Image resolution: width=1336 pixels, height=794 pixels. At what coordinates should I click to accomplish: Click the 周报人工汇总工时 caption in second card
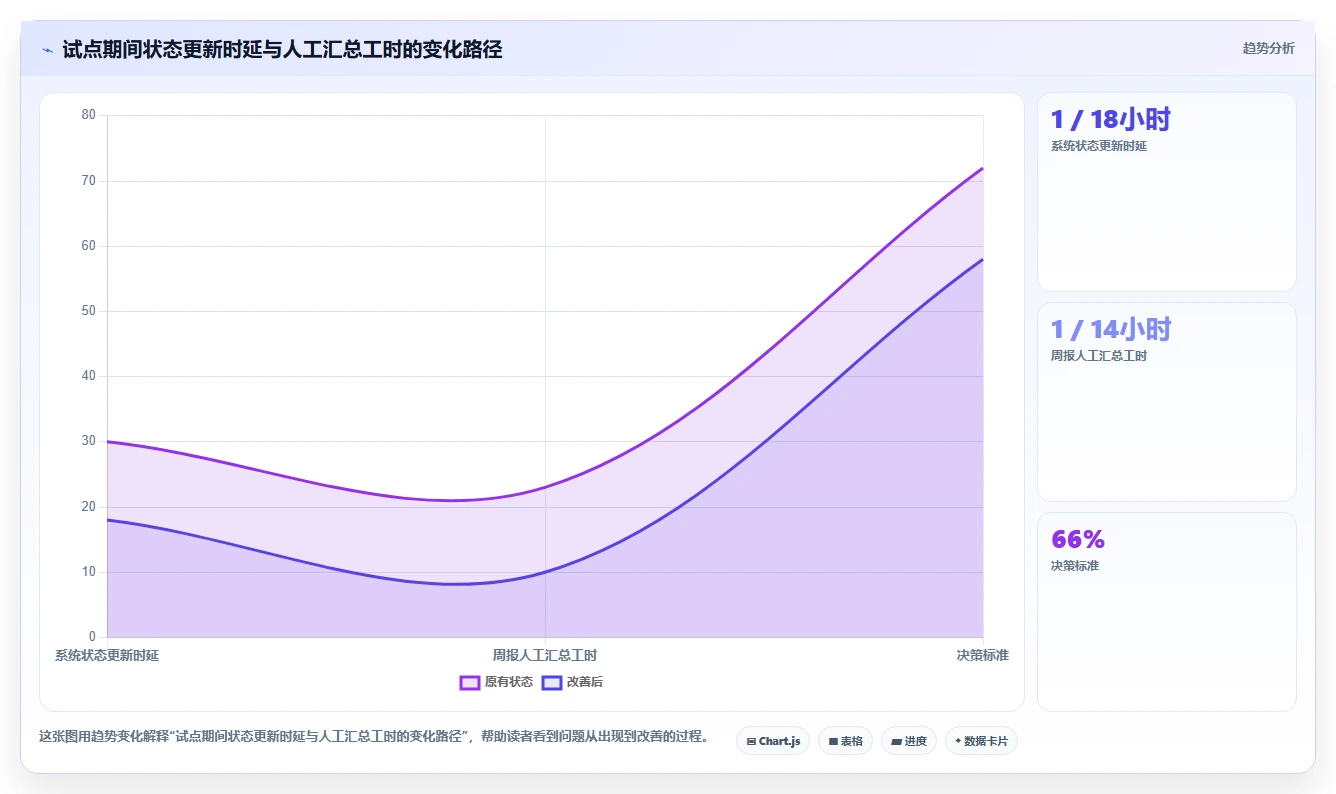(x=1099, y=356)
